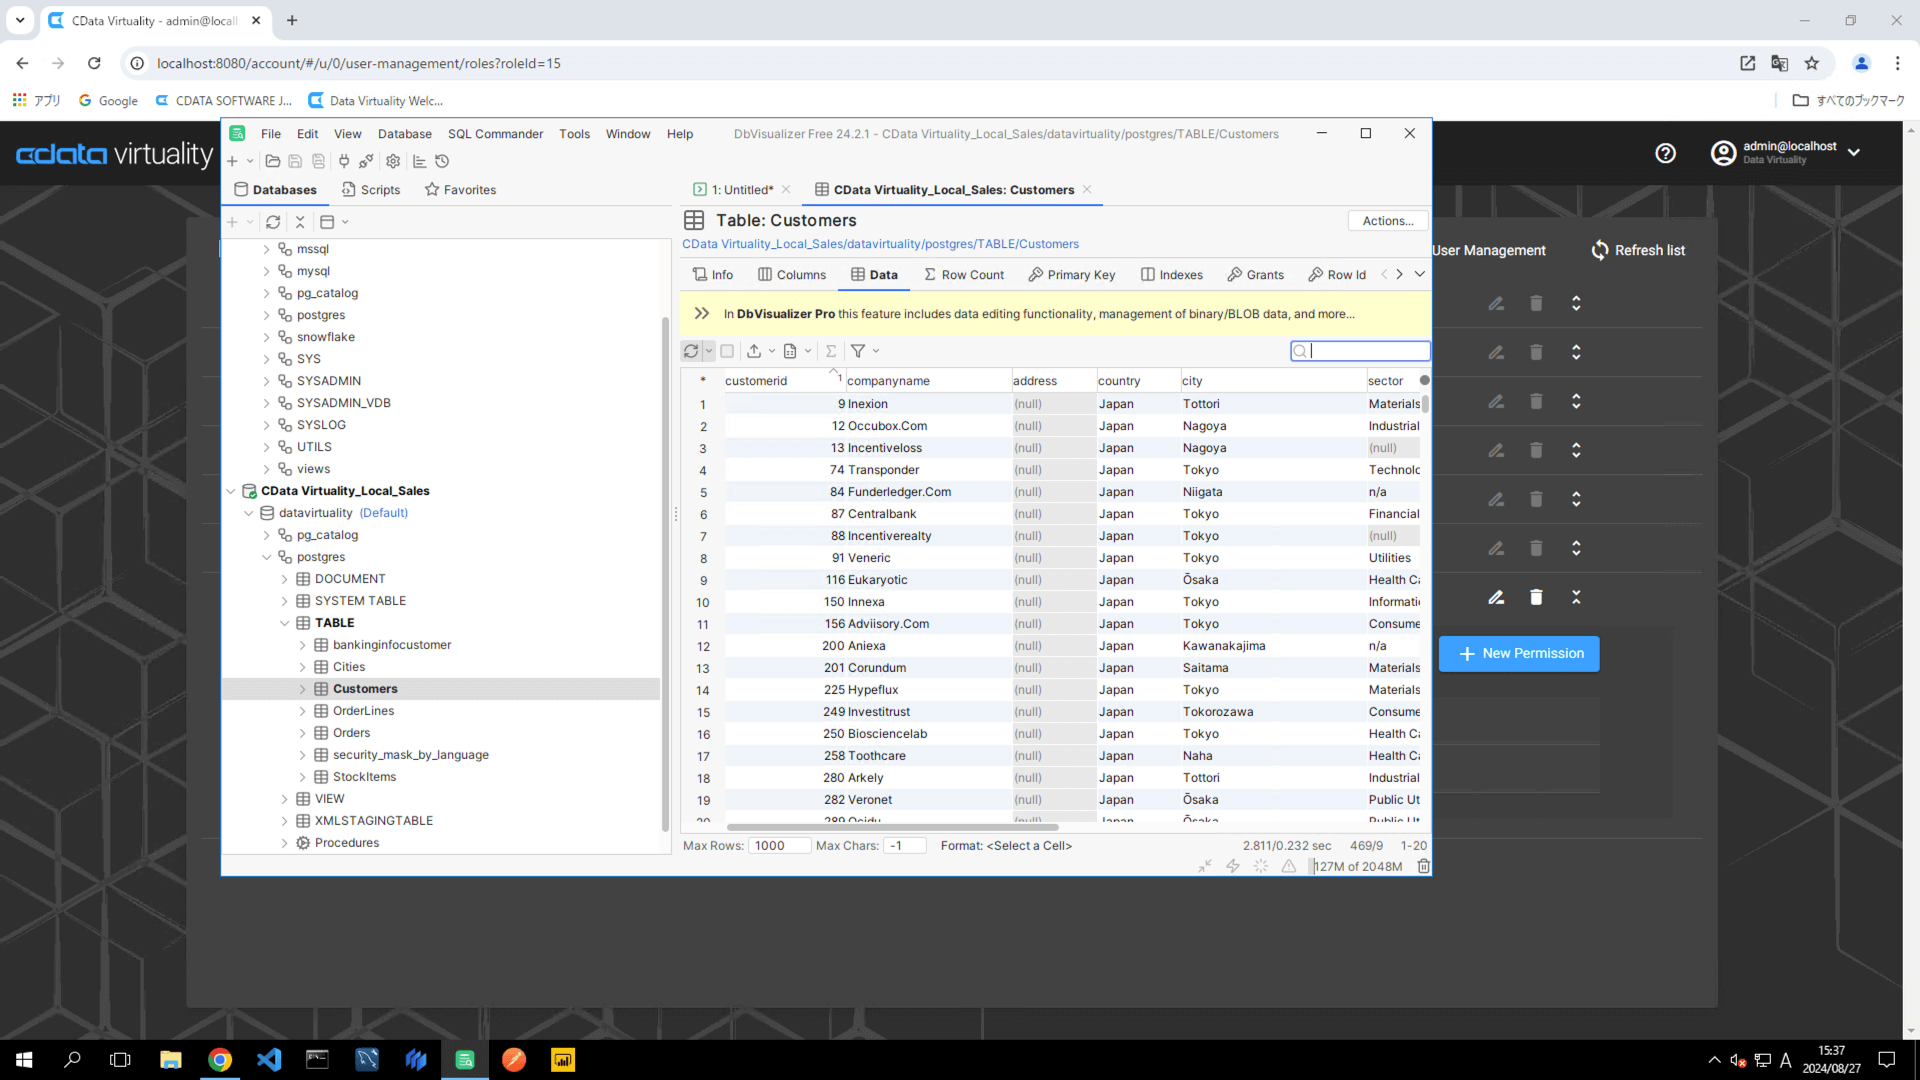This screenshot has width=1920, height=1080.
Task: Click the Max Rows input field
Action: pos(779,846)
